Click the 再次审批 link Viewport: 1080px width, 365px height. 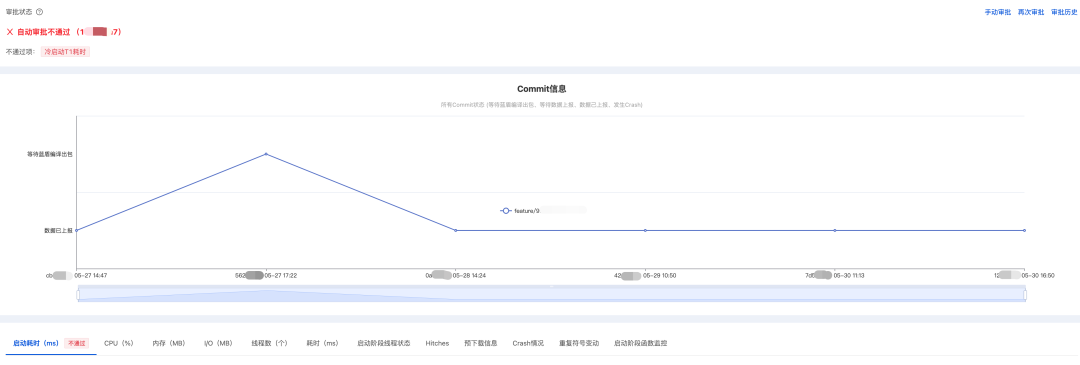coord(1030,12)
